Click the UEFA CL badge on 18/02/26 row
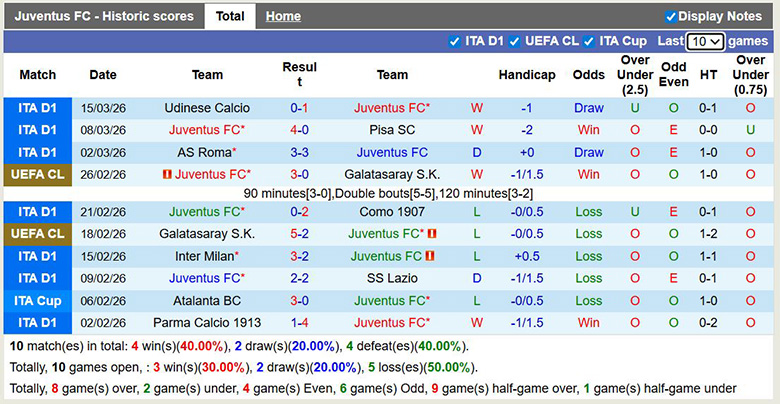Viewport: 780px width, 404px height. [38, 234]
